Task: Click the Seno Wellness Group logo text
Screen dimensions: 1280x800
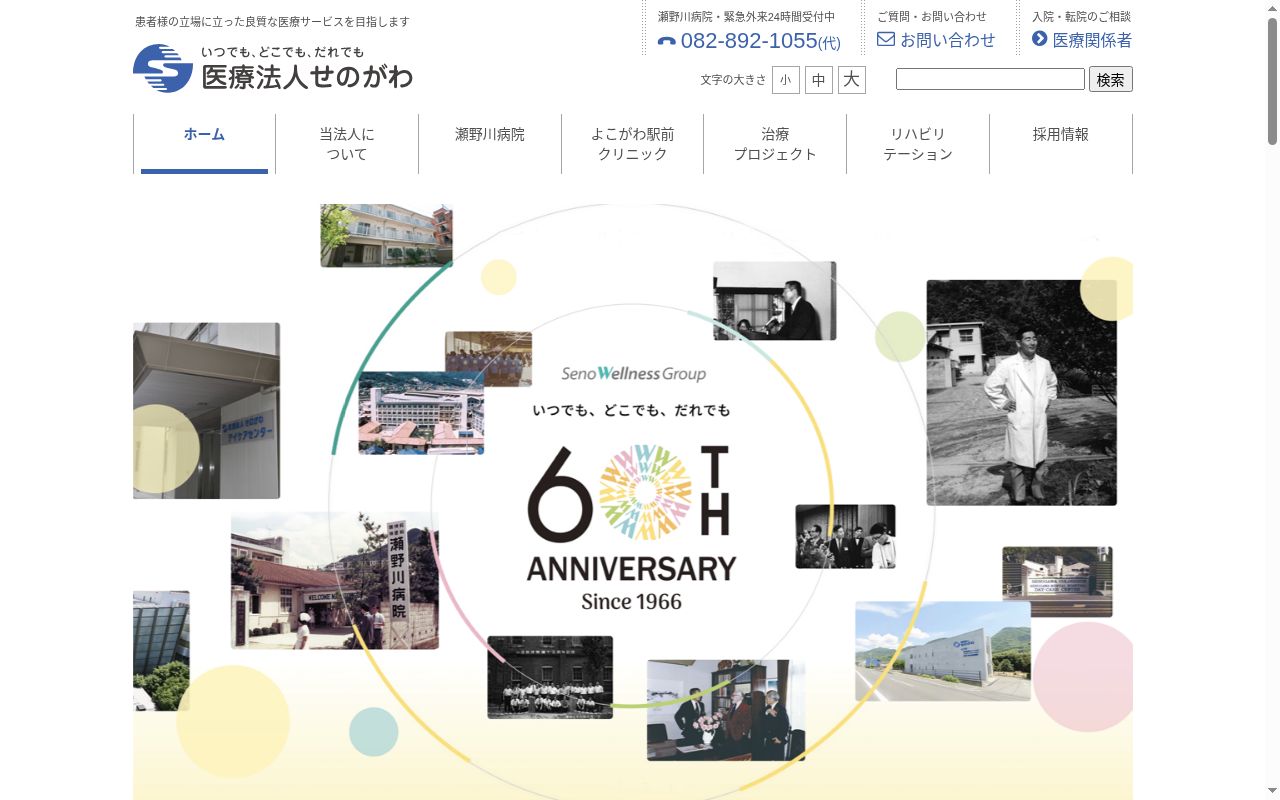Action: click(x=633, y=373)
